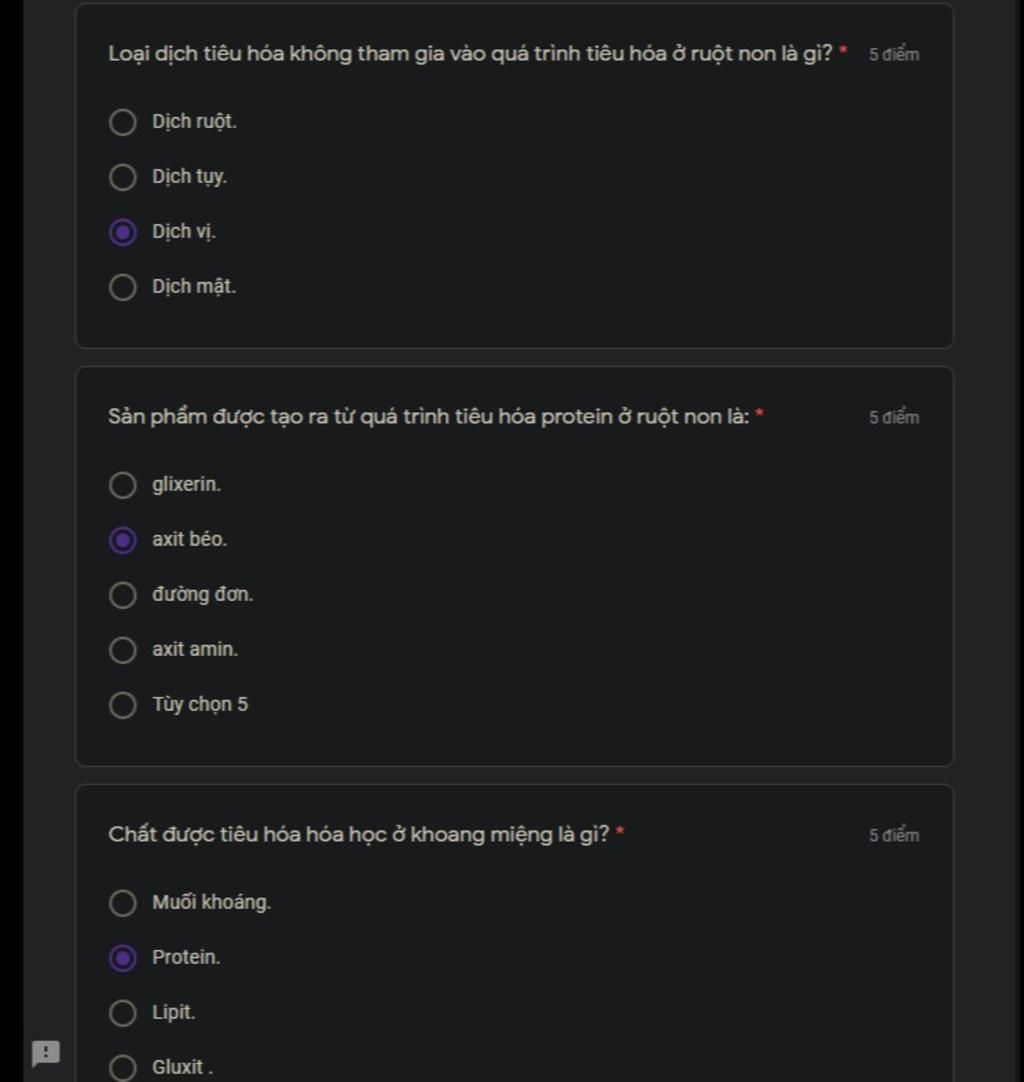Click the question about khoang miệng
The width and height of the screenshot is (1024, 1082).
(x=359, y=835)
